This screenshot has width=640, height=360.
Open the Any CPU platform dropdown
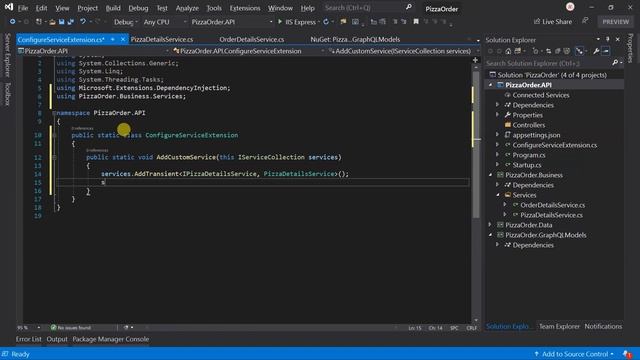click(164, 22)
